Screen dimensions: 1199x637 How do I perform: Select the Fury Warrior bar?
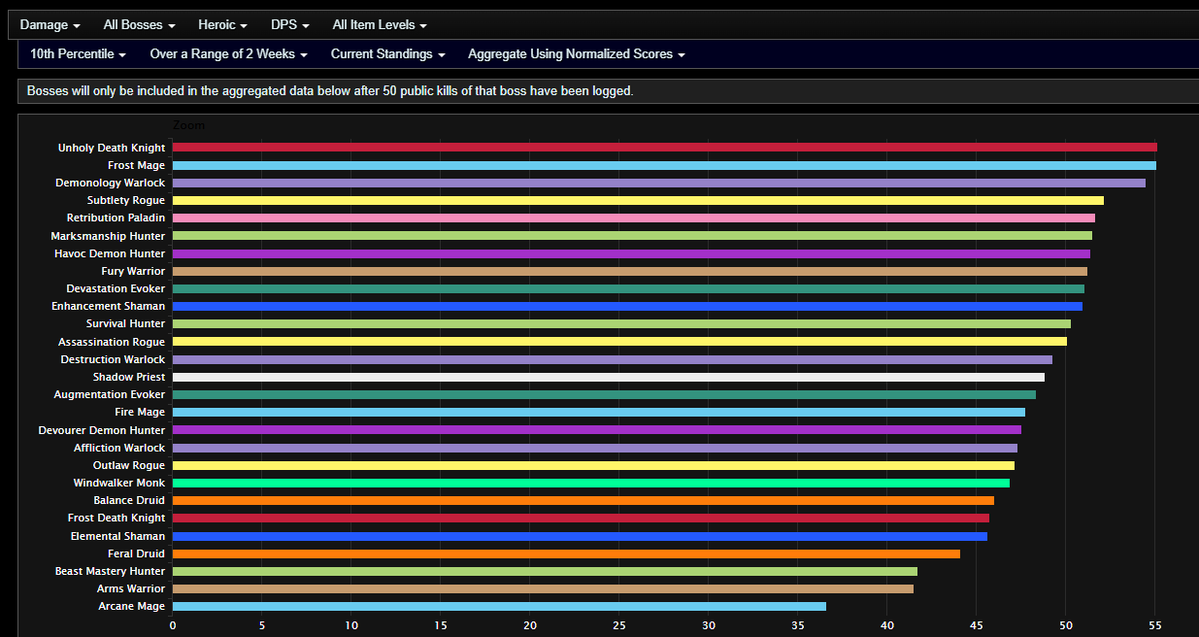tap(630, 271)
